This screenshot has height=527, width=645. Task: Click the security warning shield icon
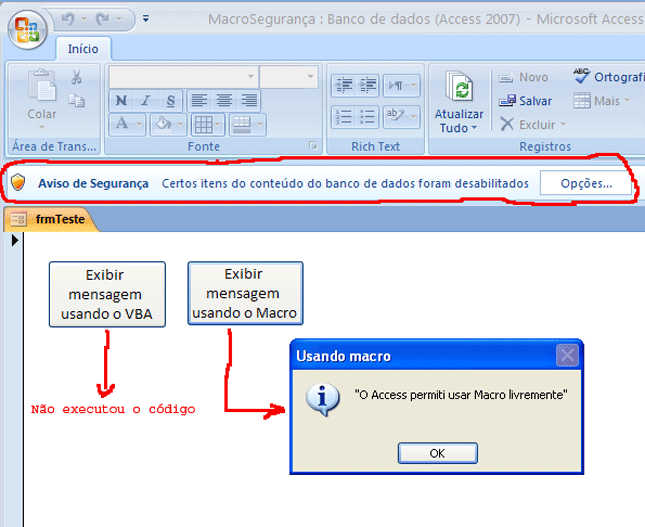coord(18,182)
